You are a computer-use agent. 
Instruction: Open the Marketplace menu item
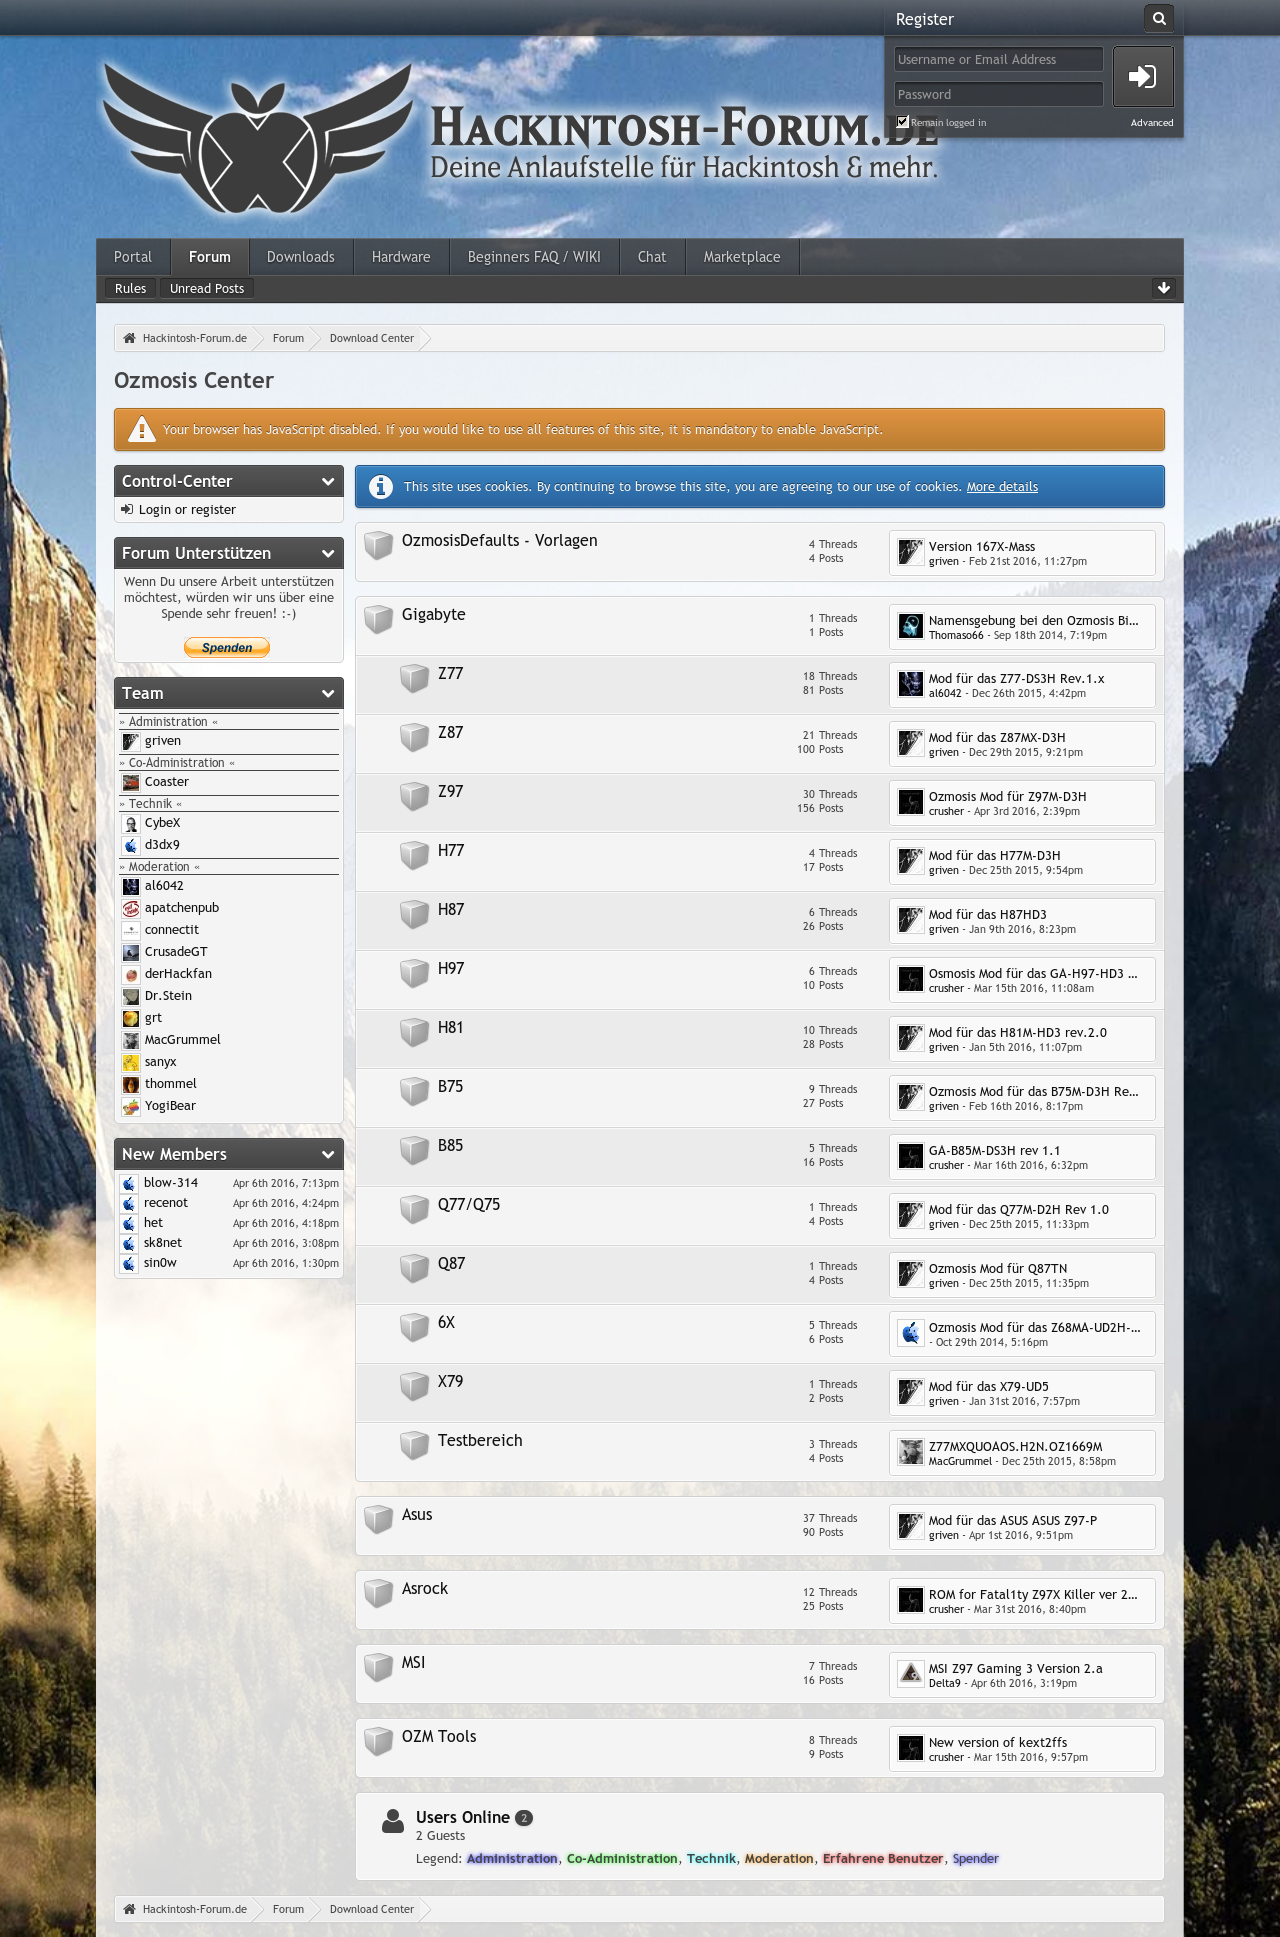pyautogui.click(x=742, y=257)
